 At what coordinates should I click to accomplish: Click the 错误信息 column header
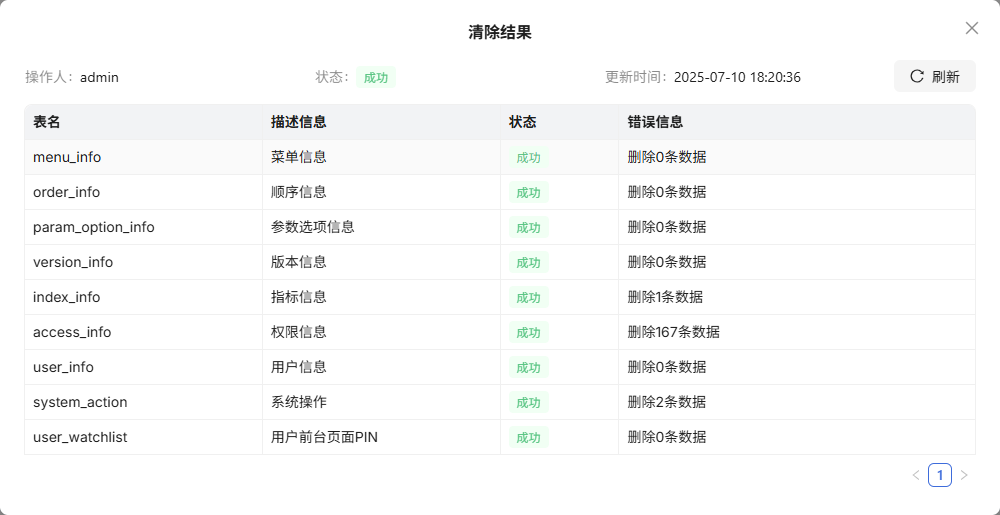(655, 122)
